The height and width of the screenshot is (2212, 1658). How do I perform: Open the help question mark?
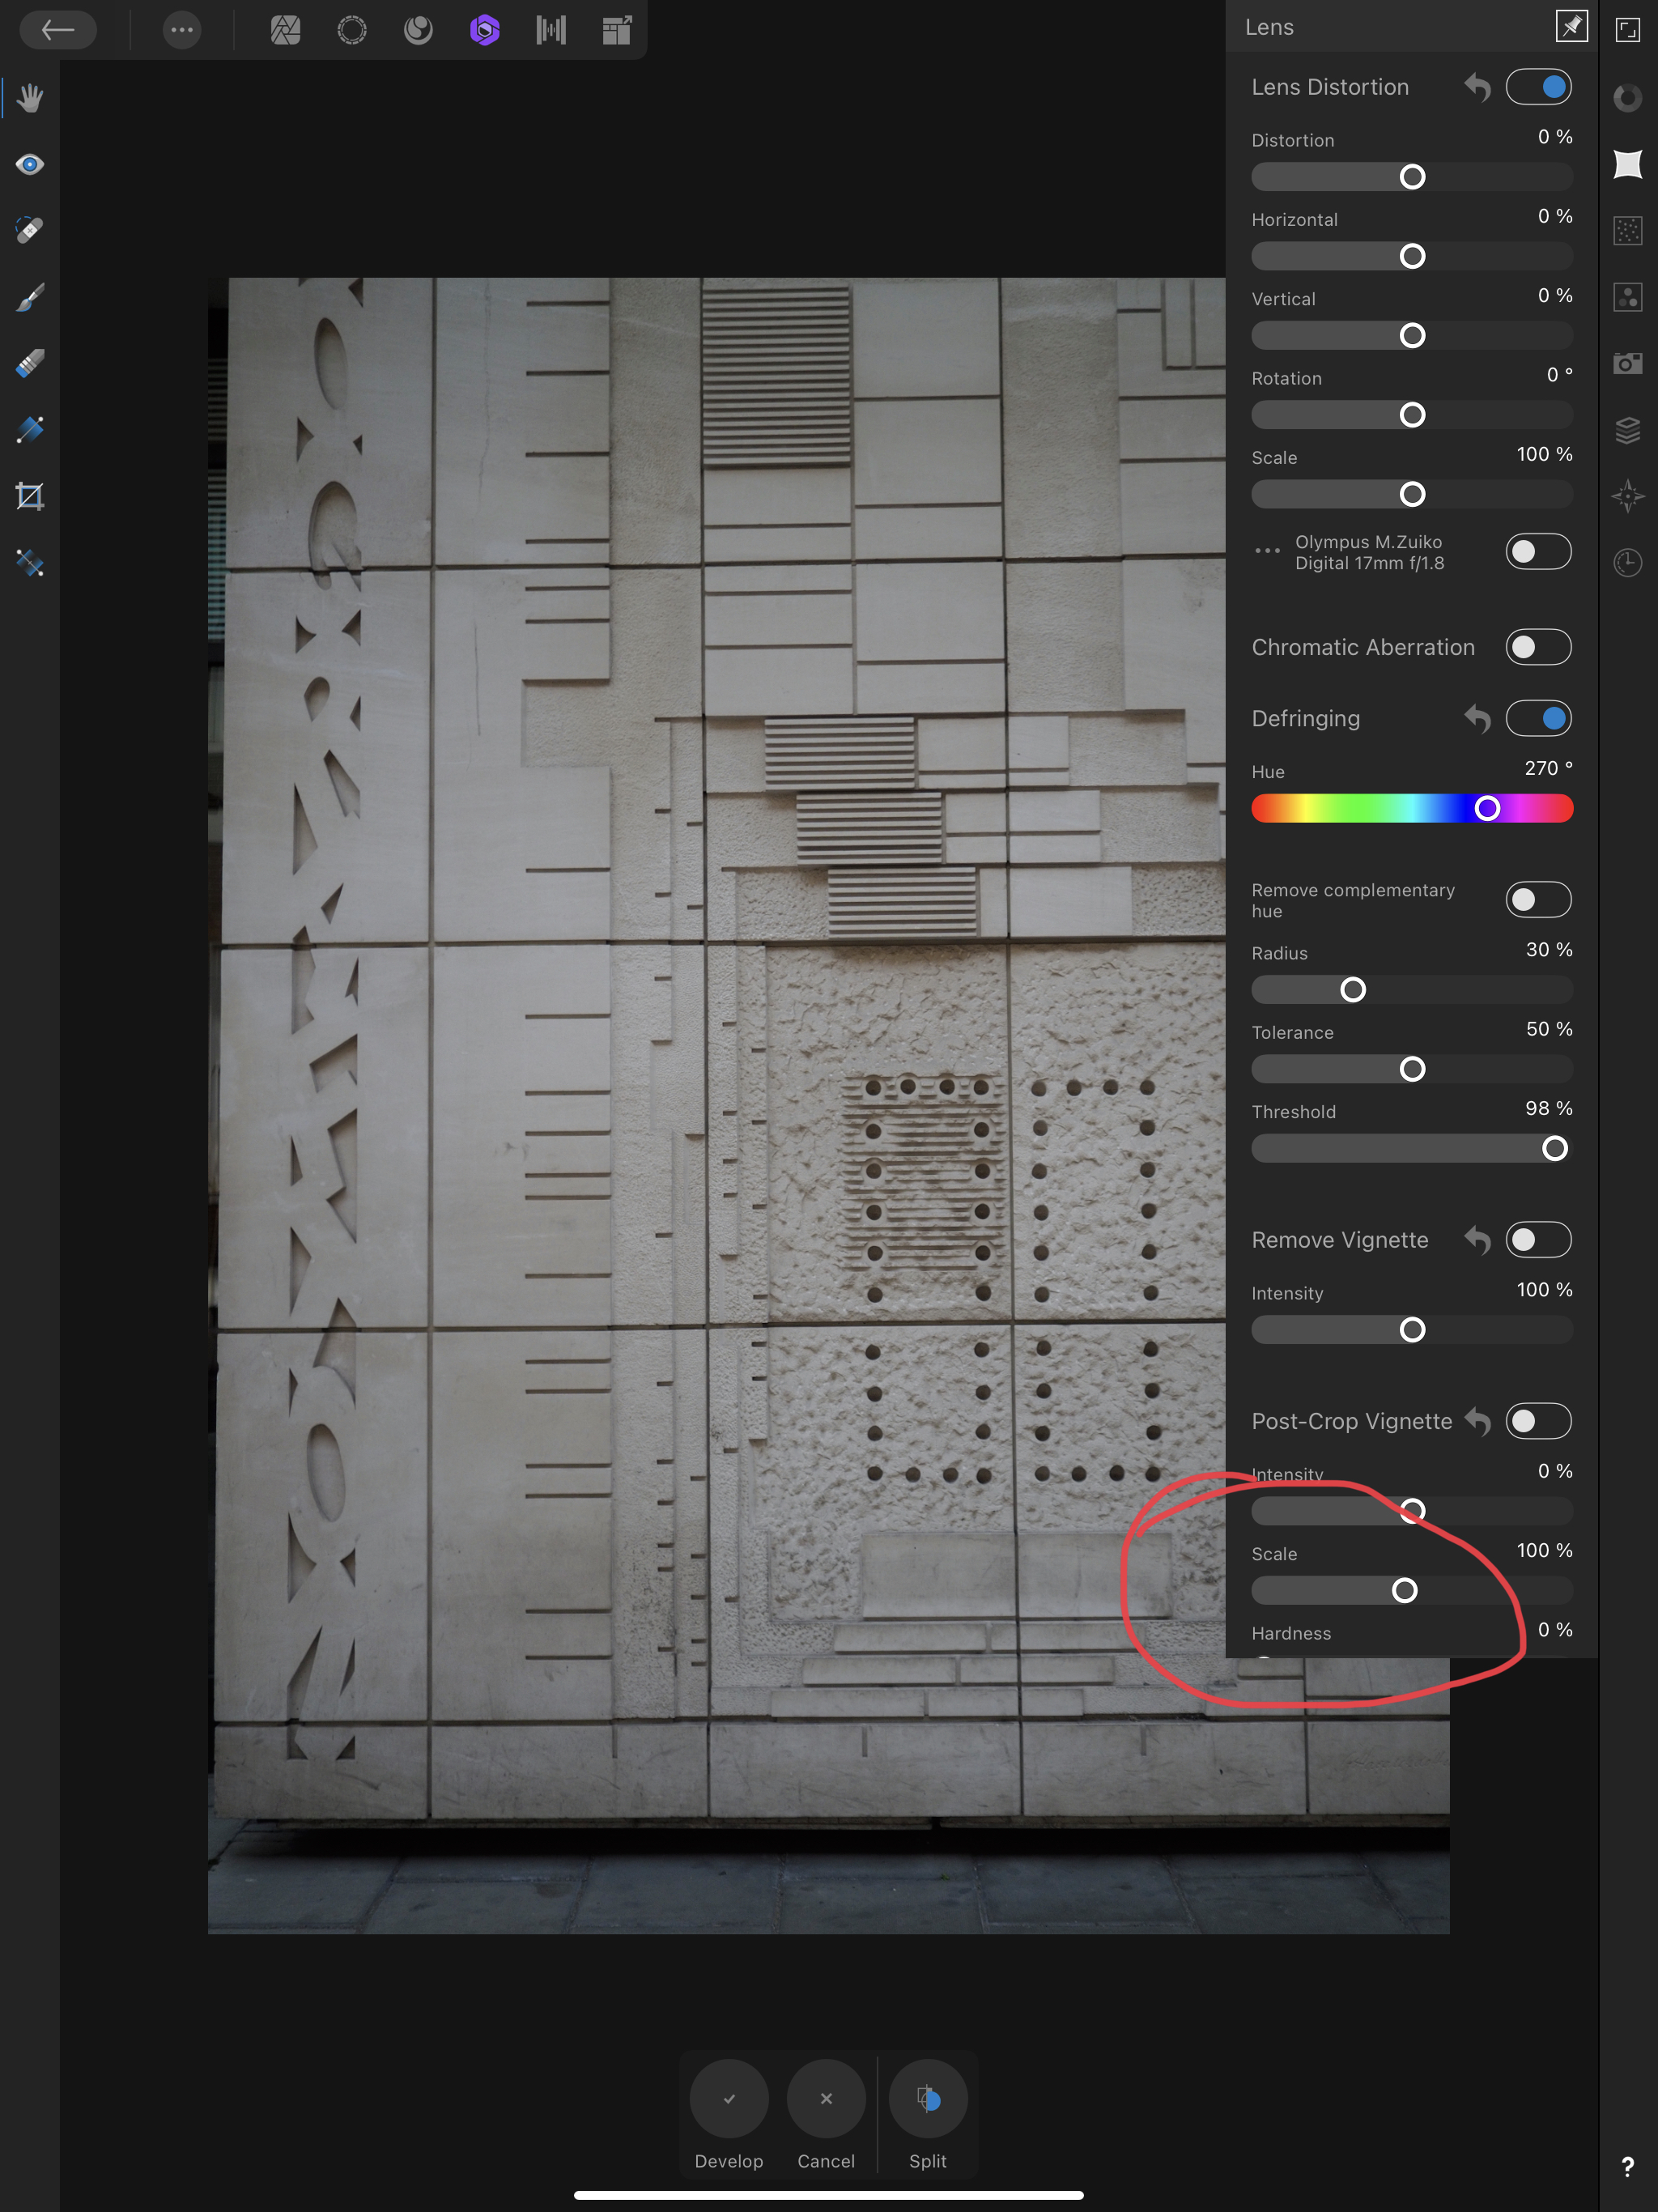[1628, 2166]
